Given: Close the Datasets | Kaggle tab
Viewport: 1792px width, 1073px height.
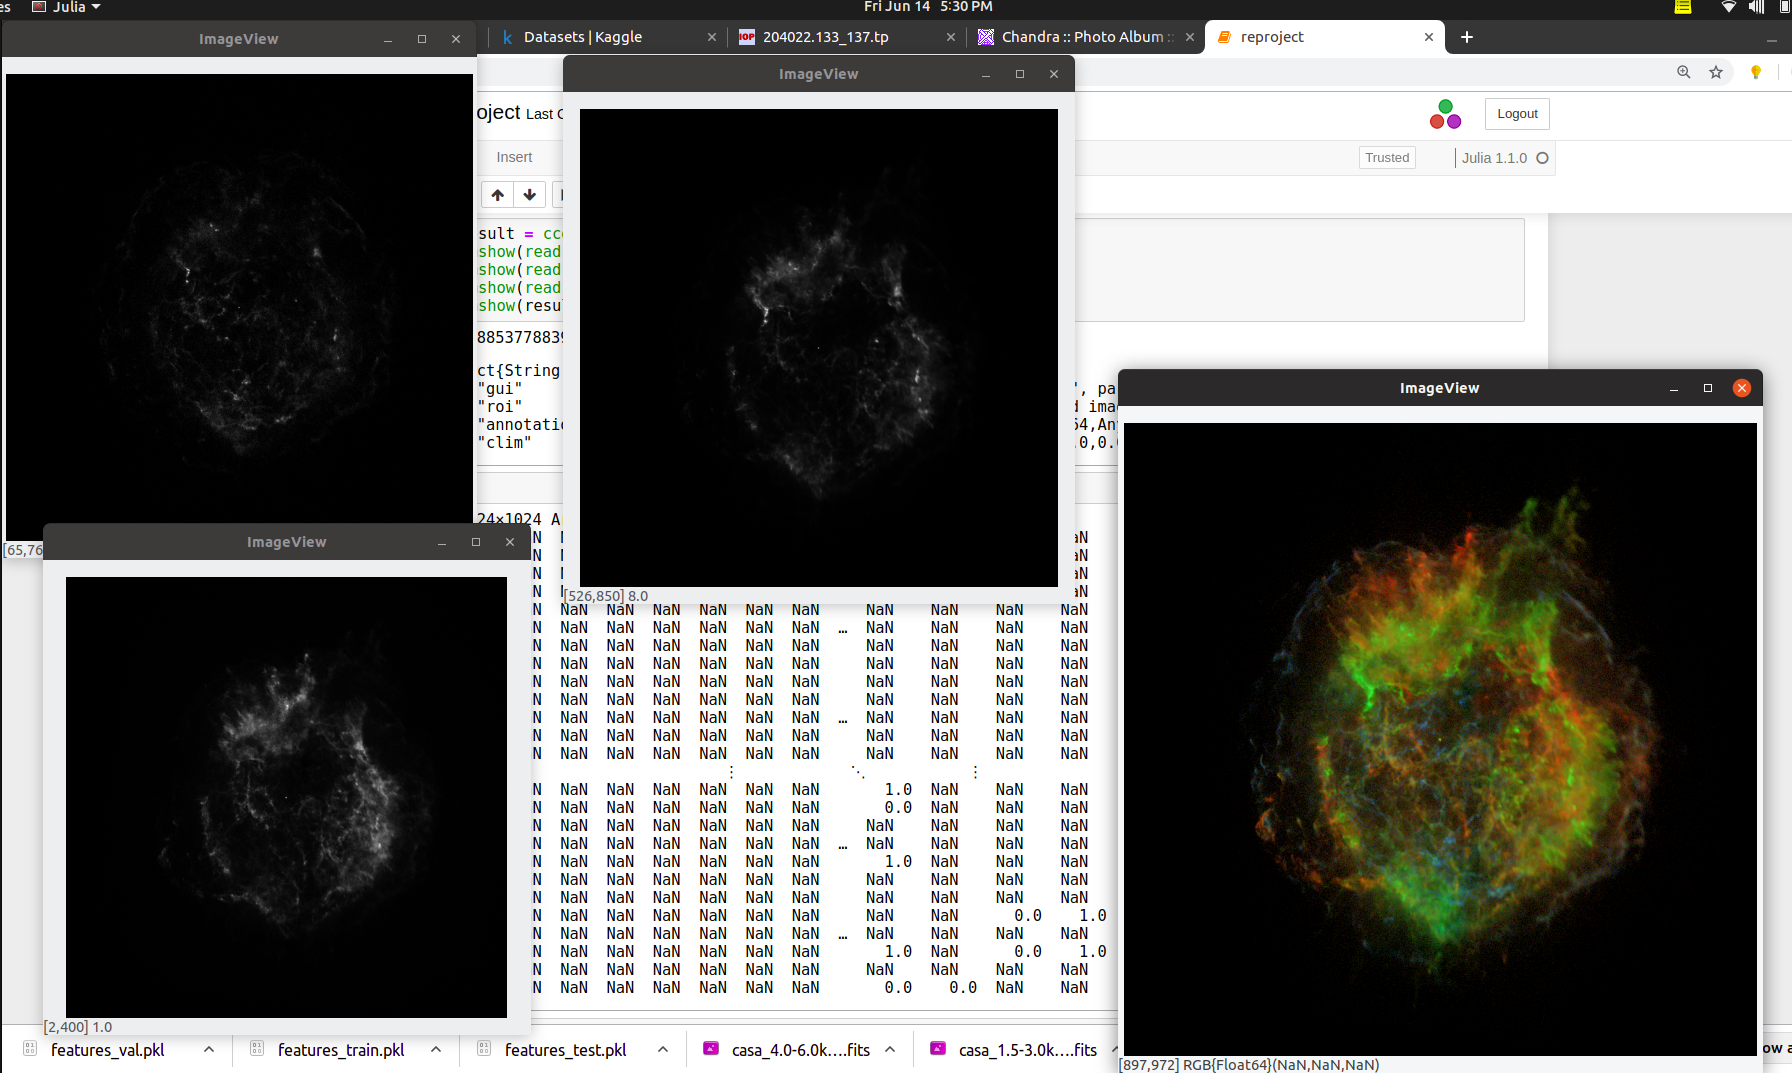Looking at the screenshot, I should tap(712, 37).
